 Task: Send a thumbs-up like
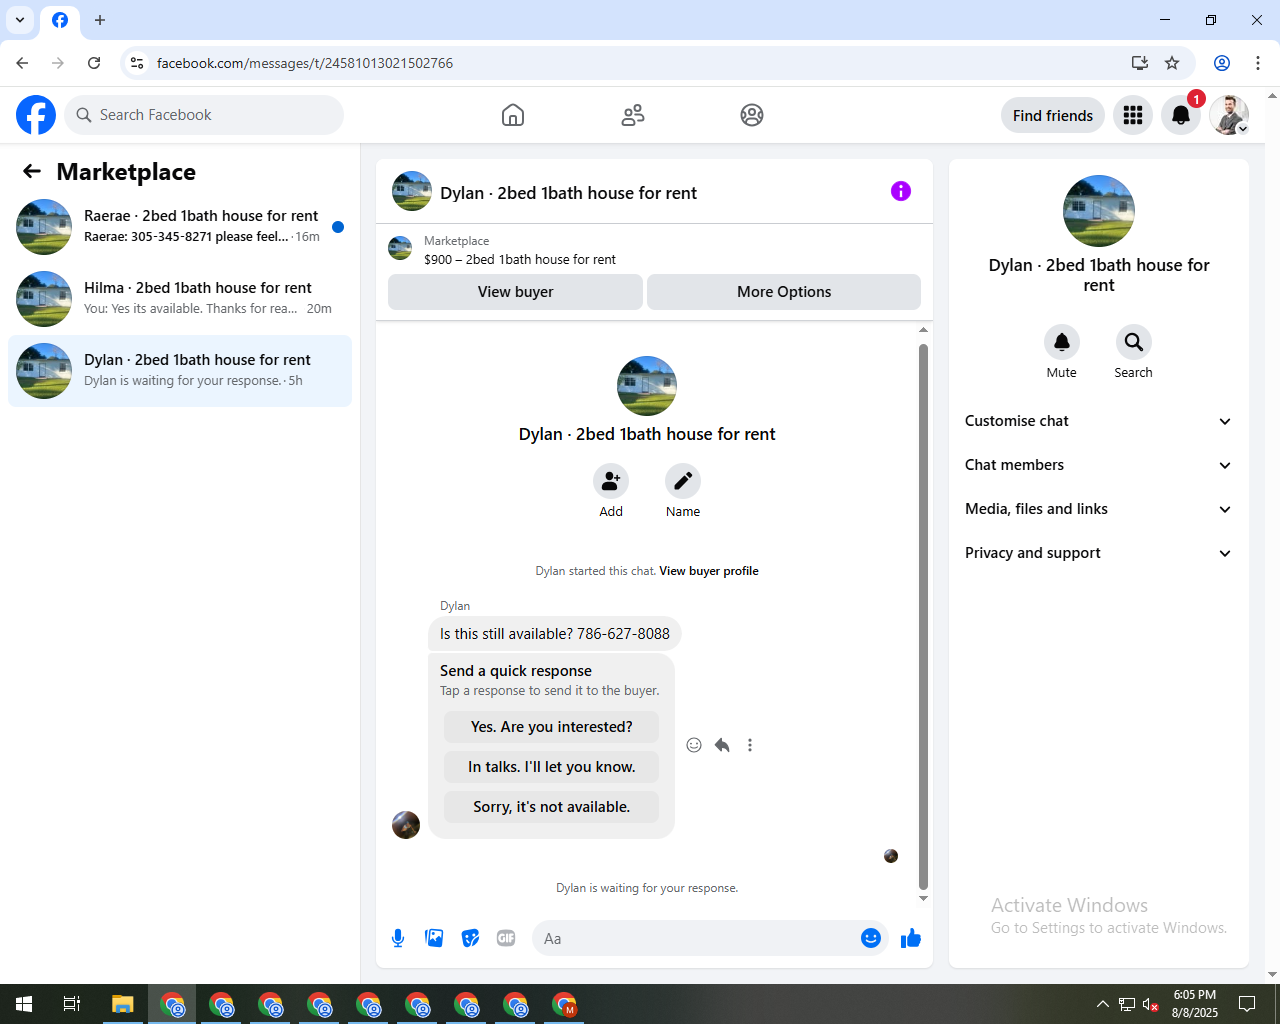(x=911, y=938)
